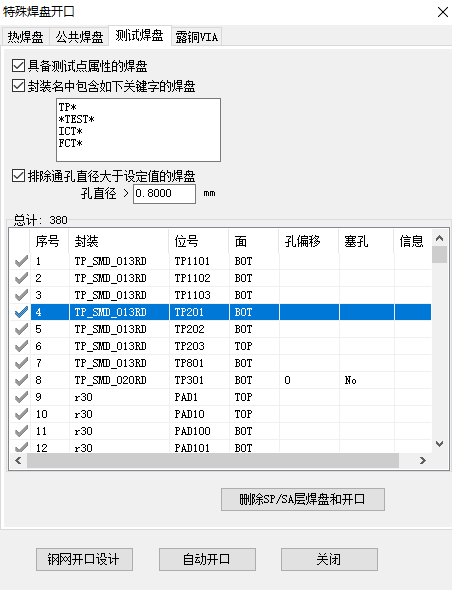Switch to the 露铜VIA tab
The width and height of the screenshot is (452, 590).
pyautogui.click(x=196, y=37)
